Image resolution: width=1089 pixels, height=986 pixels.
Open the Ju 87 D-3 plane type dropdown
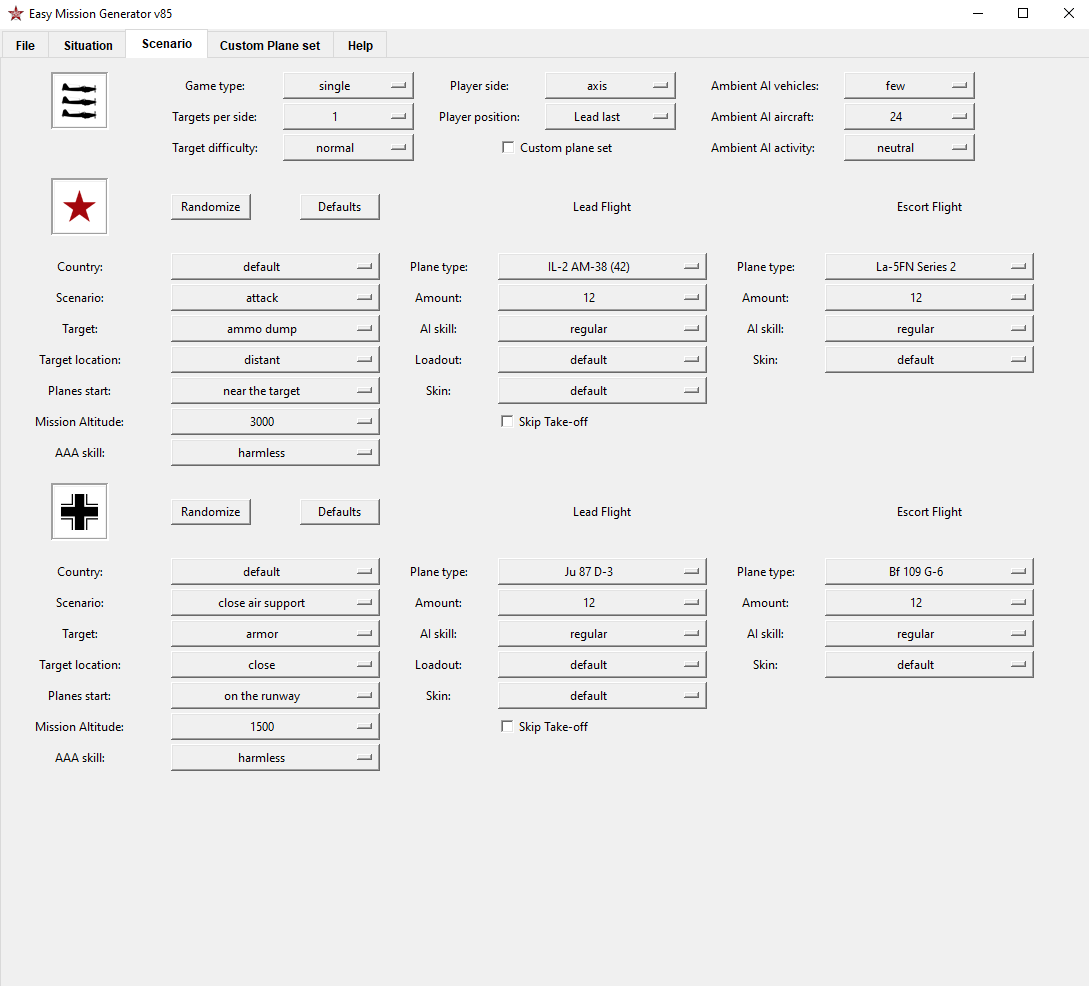[x=602, y=571]
